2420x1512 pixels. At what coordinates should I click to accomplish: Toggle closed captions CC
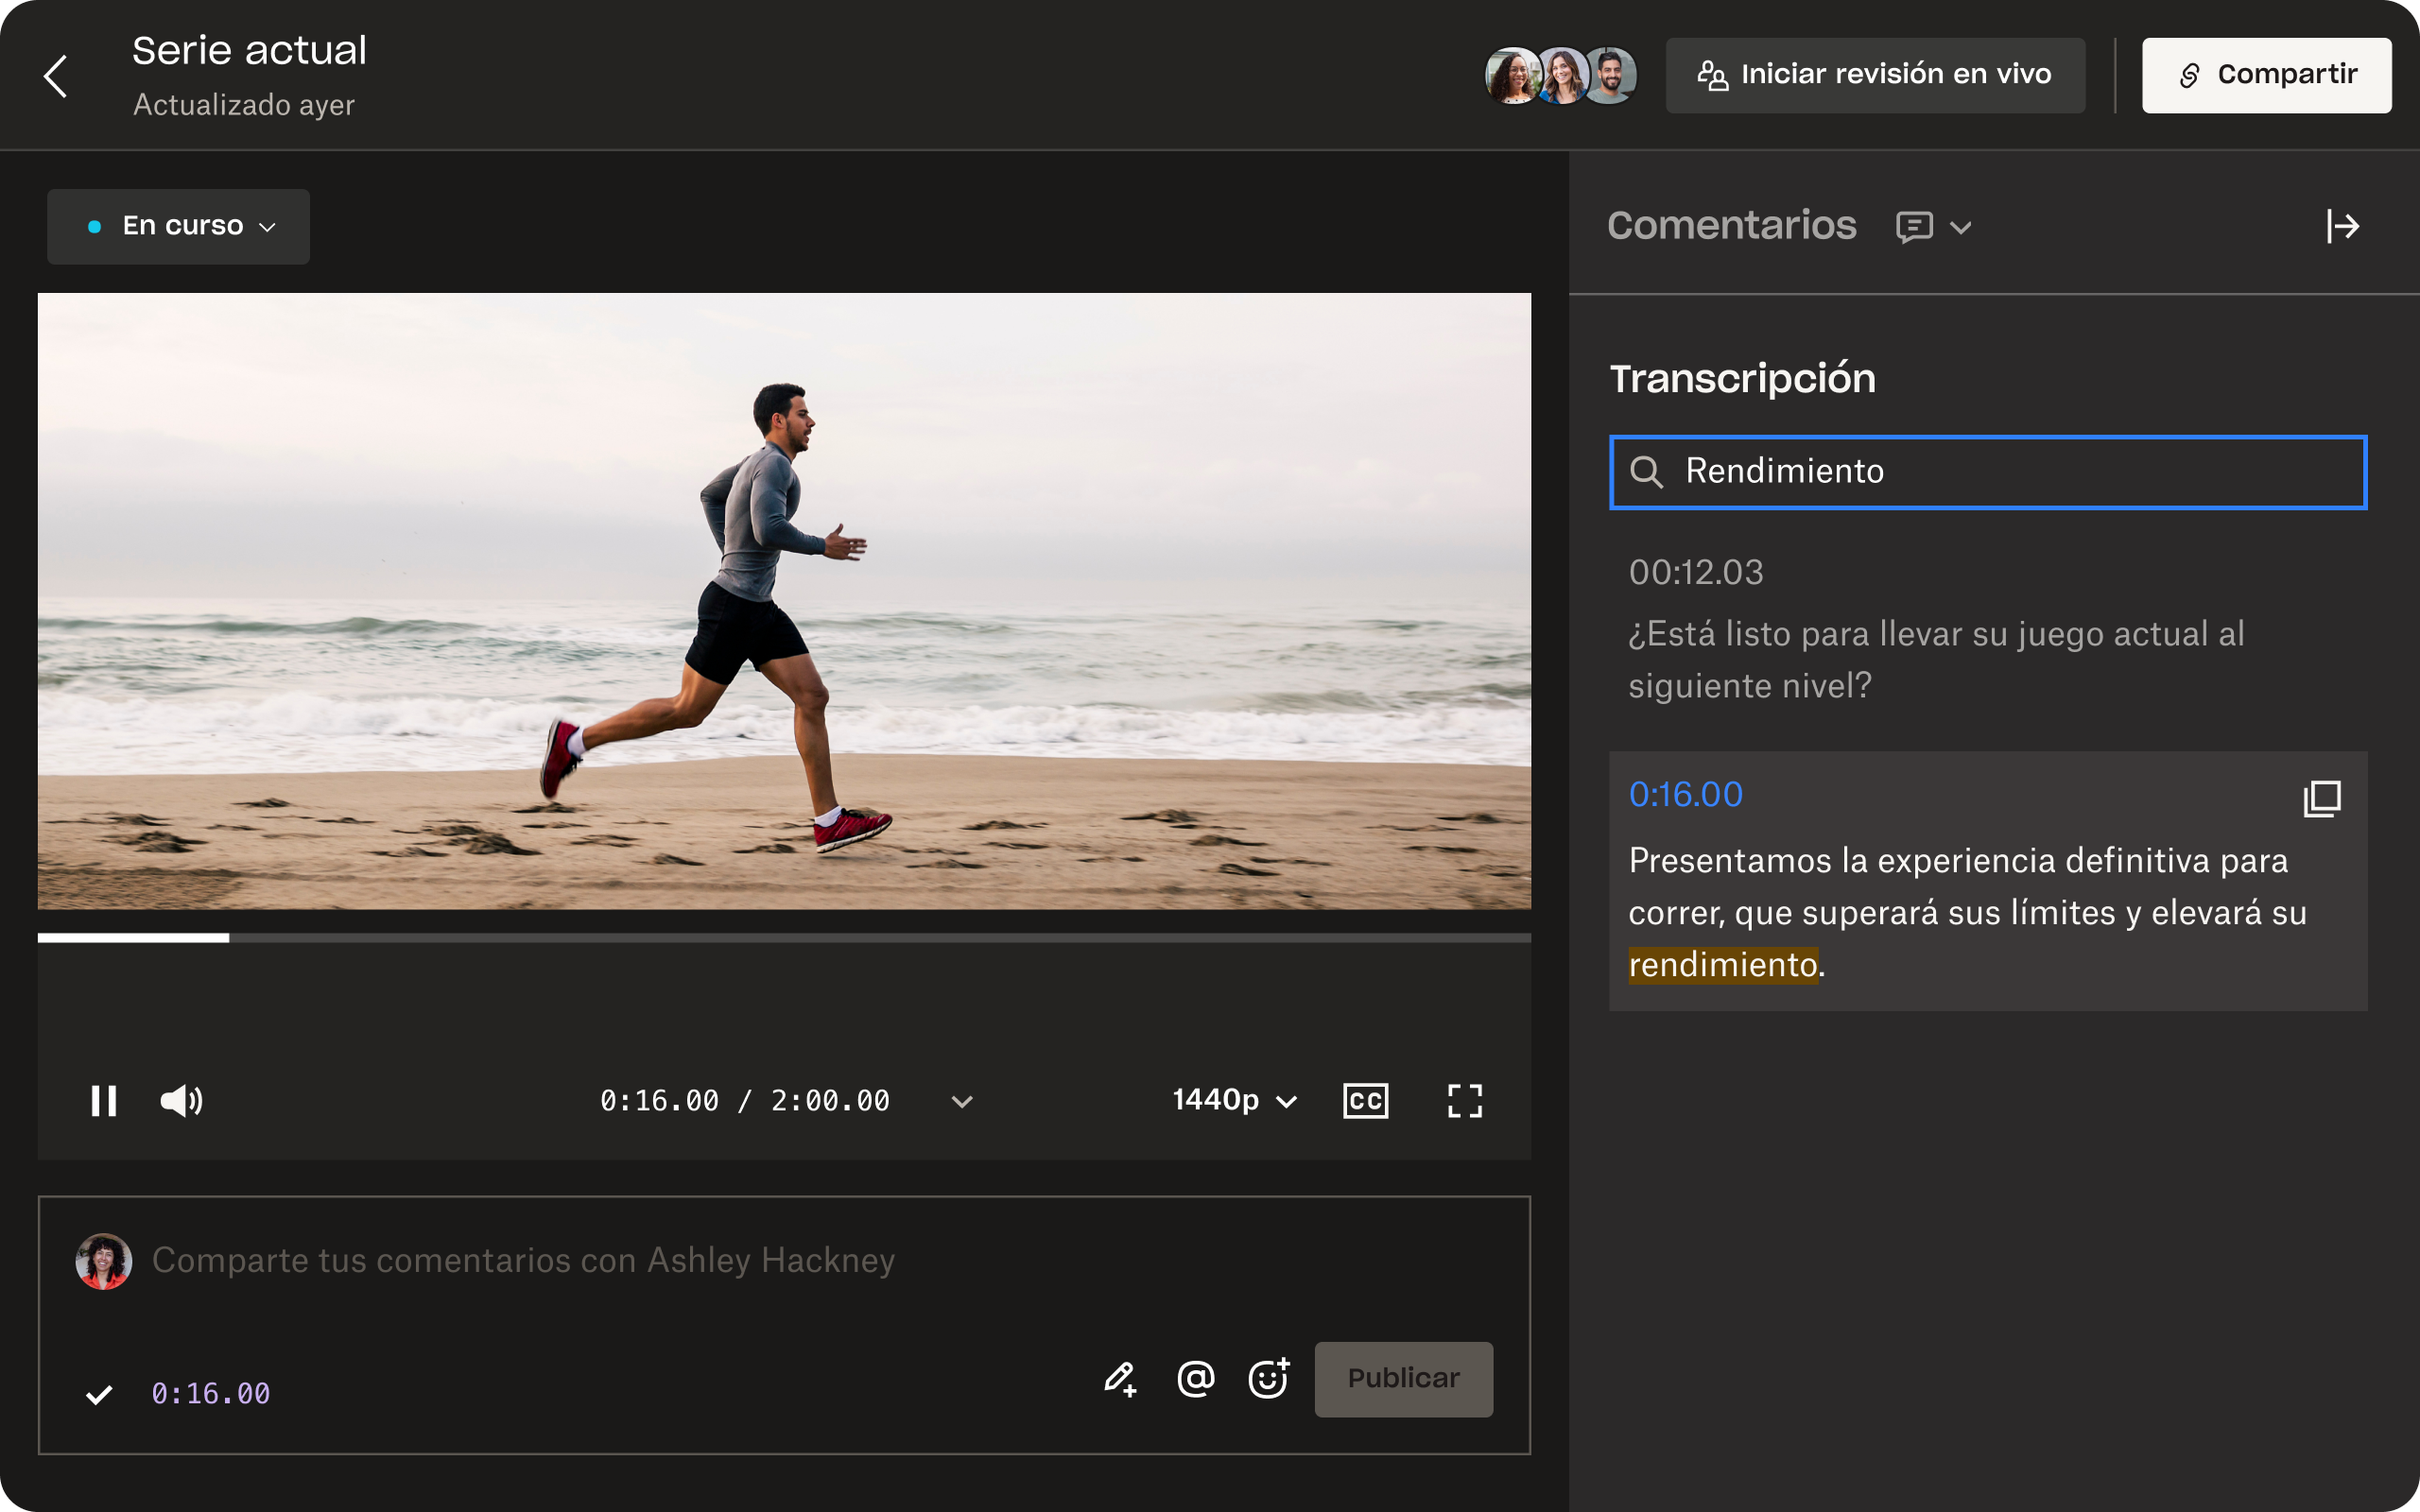tap(1365, 1101)
